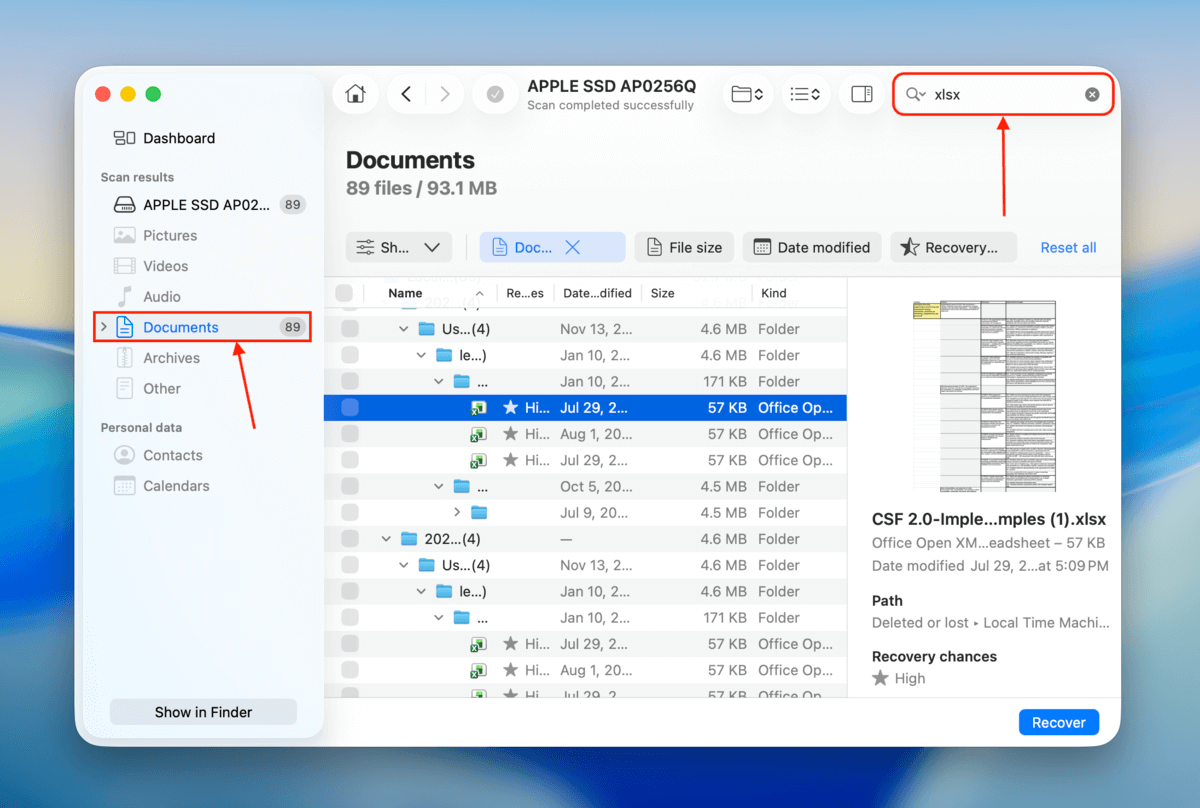Clear the xlsx search with the X icon
The image size is (1200, 808).
tap(1092, 93)
